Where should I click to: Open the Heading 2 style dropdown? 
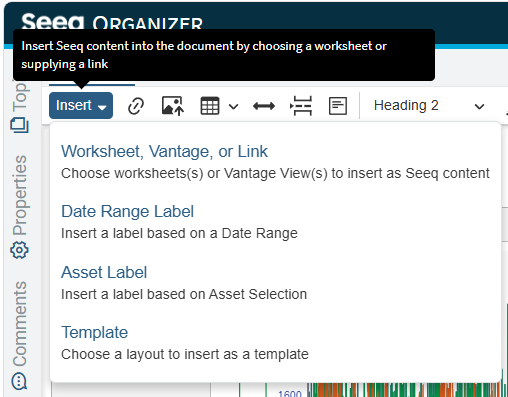[429, 106]
